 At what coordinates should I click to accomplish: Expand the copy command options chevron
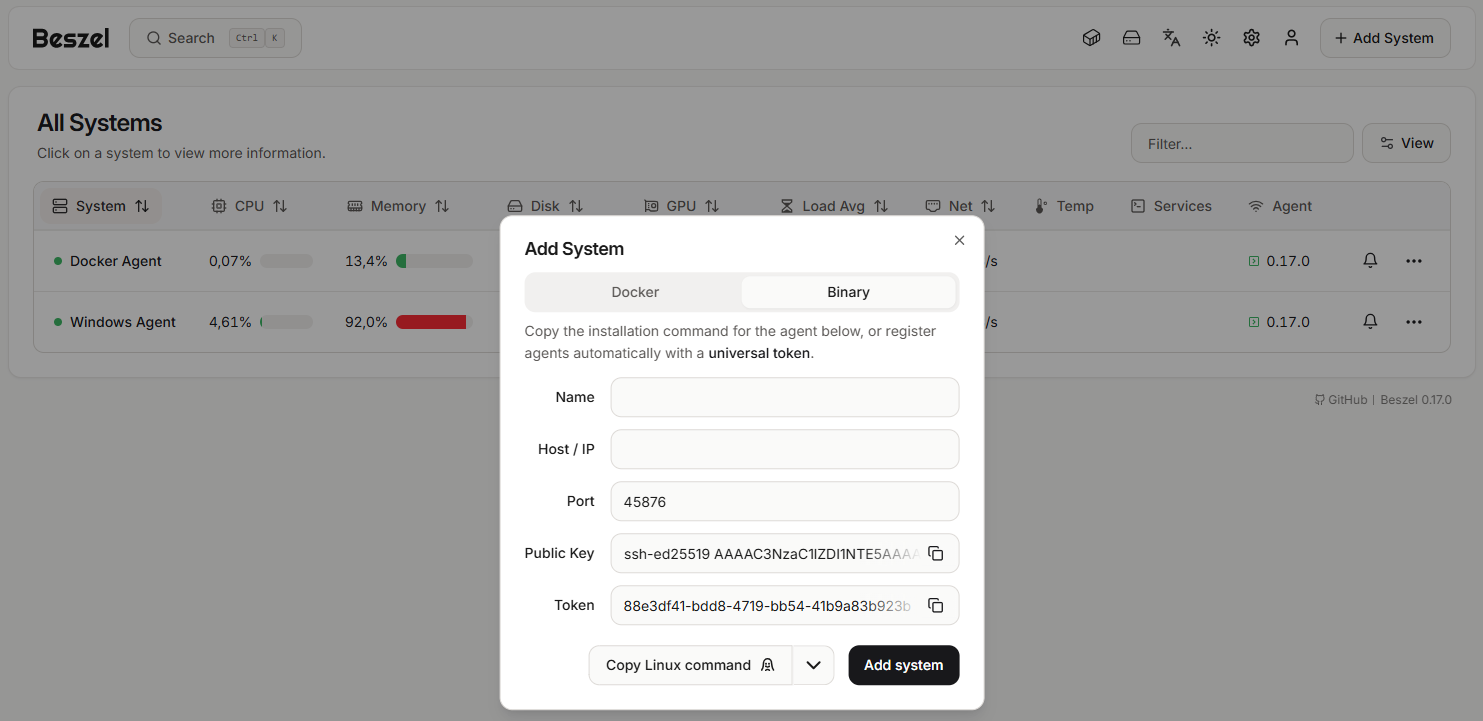[813, 665]
